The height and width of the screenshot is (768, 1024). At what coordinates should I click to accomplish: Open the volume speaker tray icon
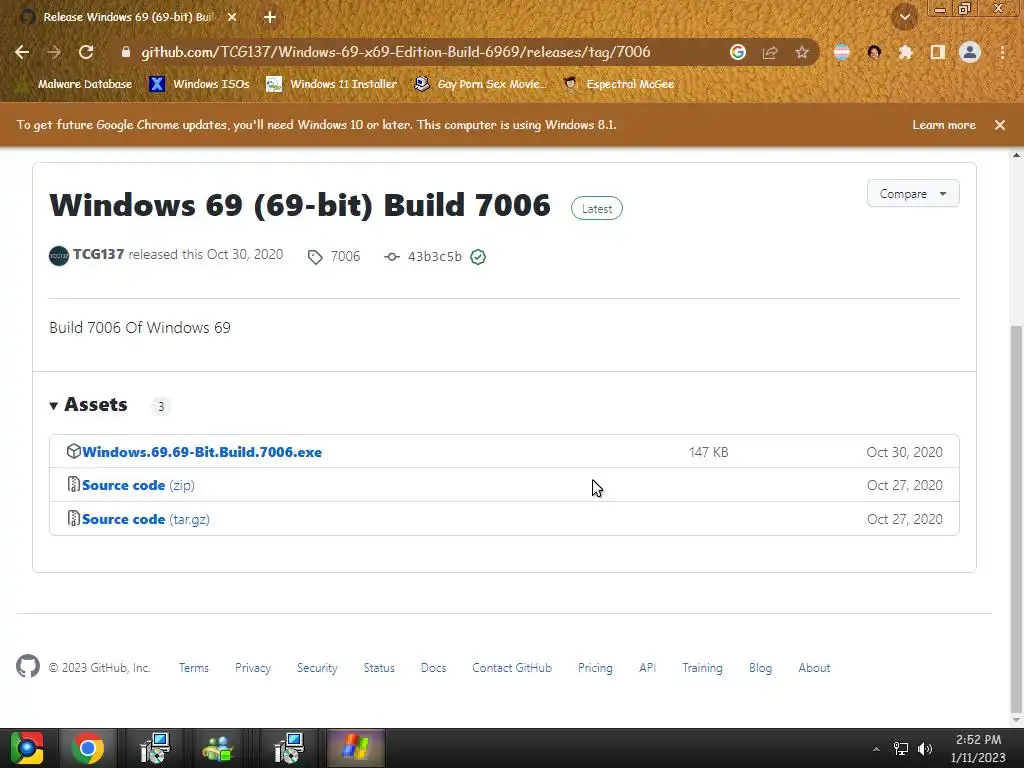[x=925, y=749]
